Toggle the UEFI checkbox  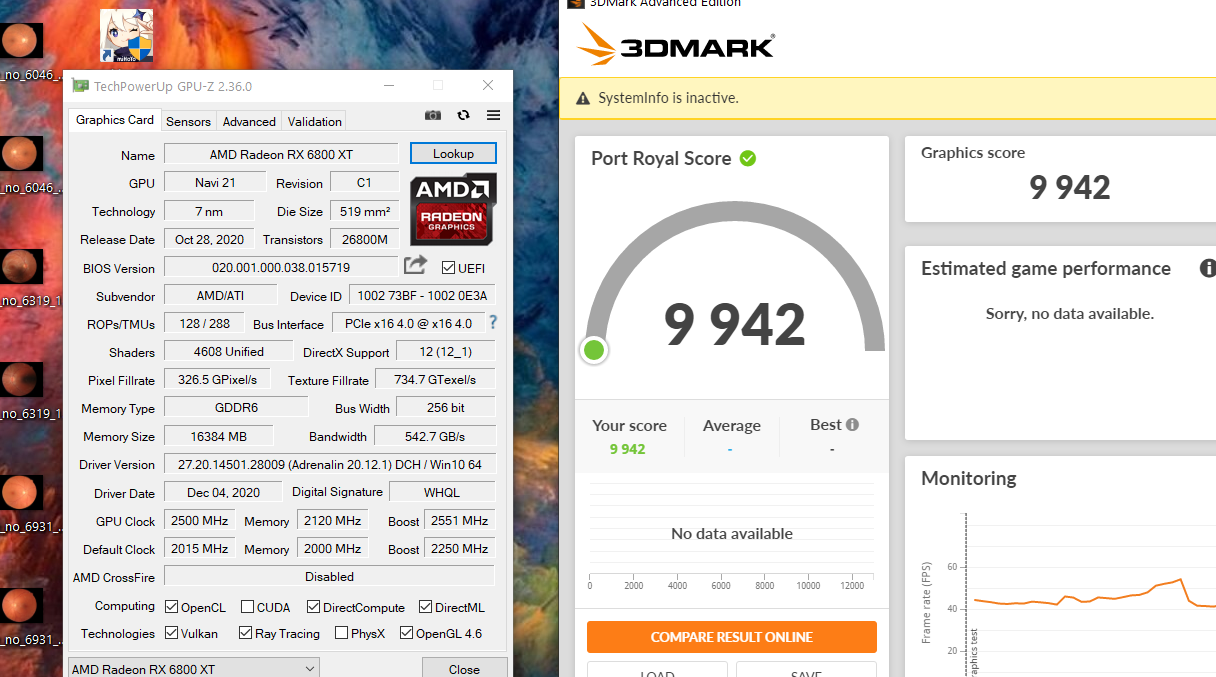click(x=448, y=267)
